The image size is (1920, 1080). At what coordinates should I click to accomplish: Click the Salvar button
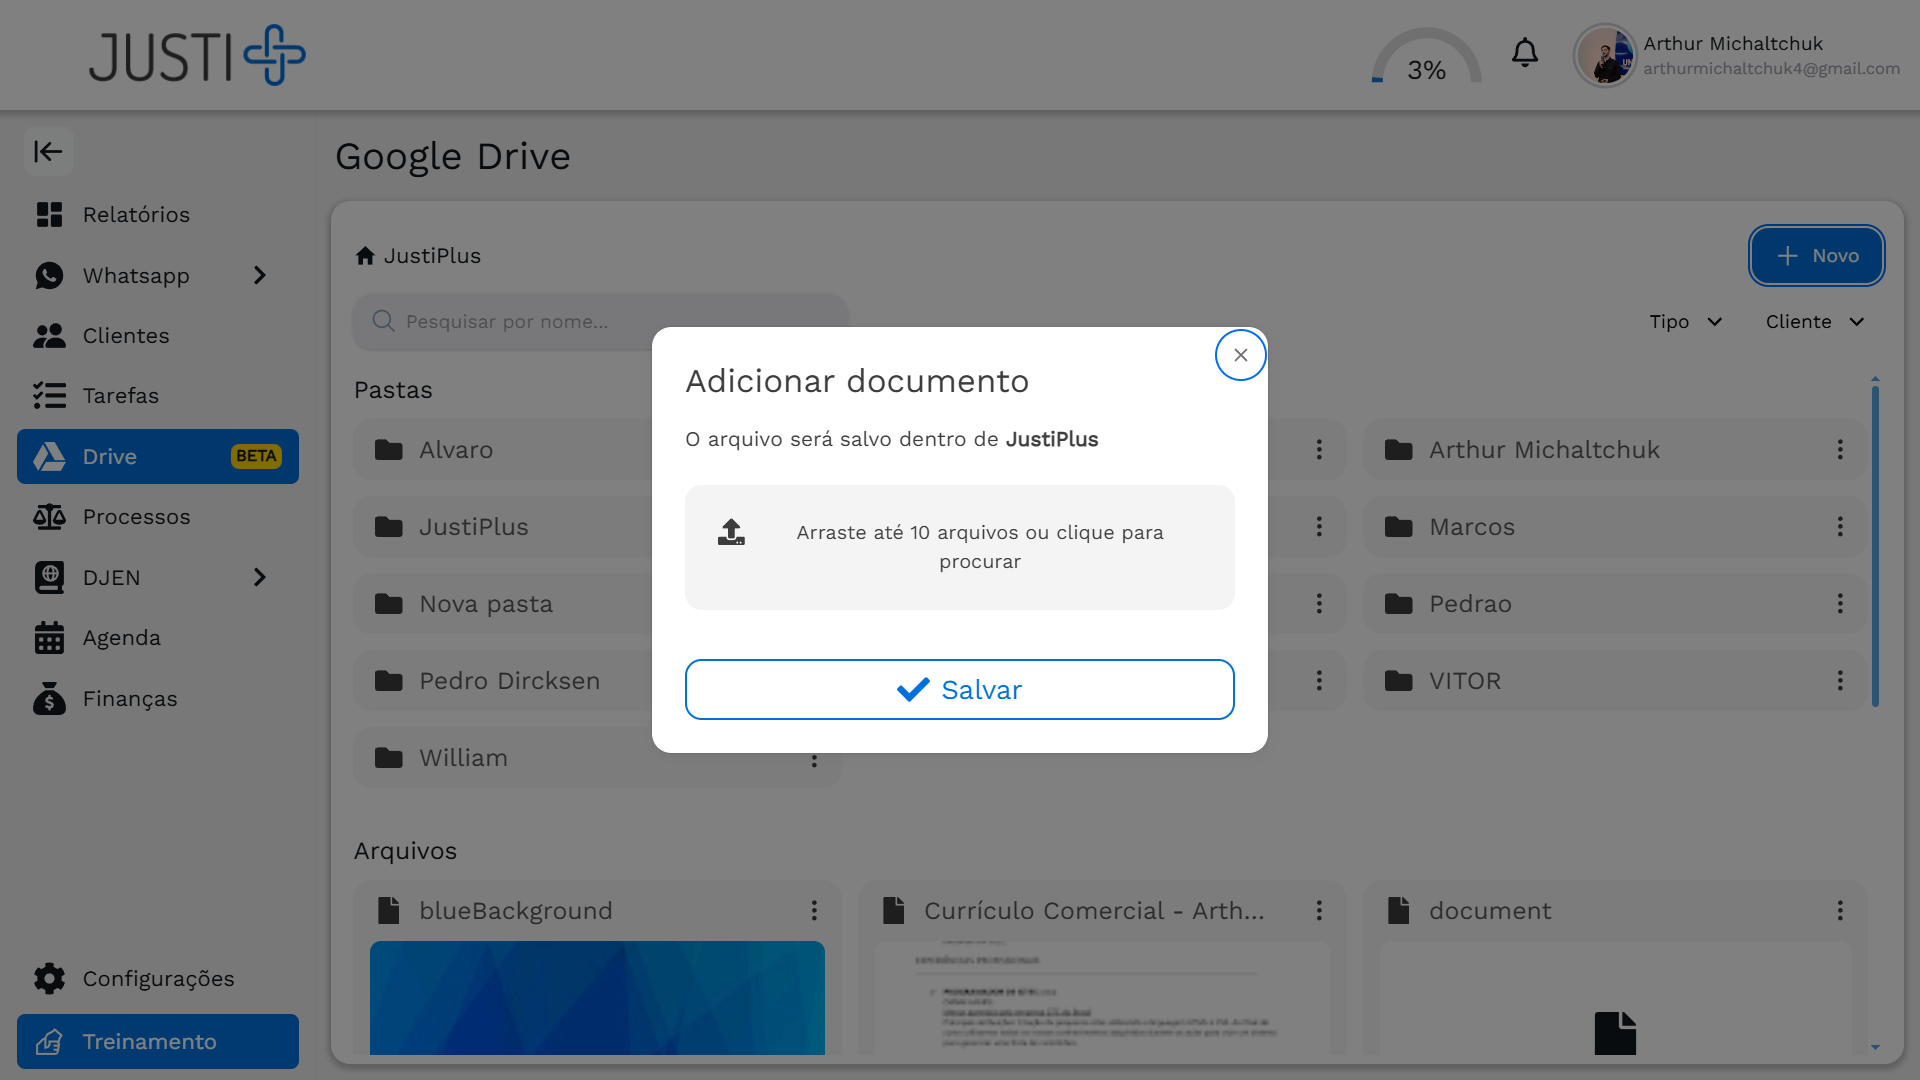[x=959, y=689]
